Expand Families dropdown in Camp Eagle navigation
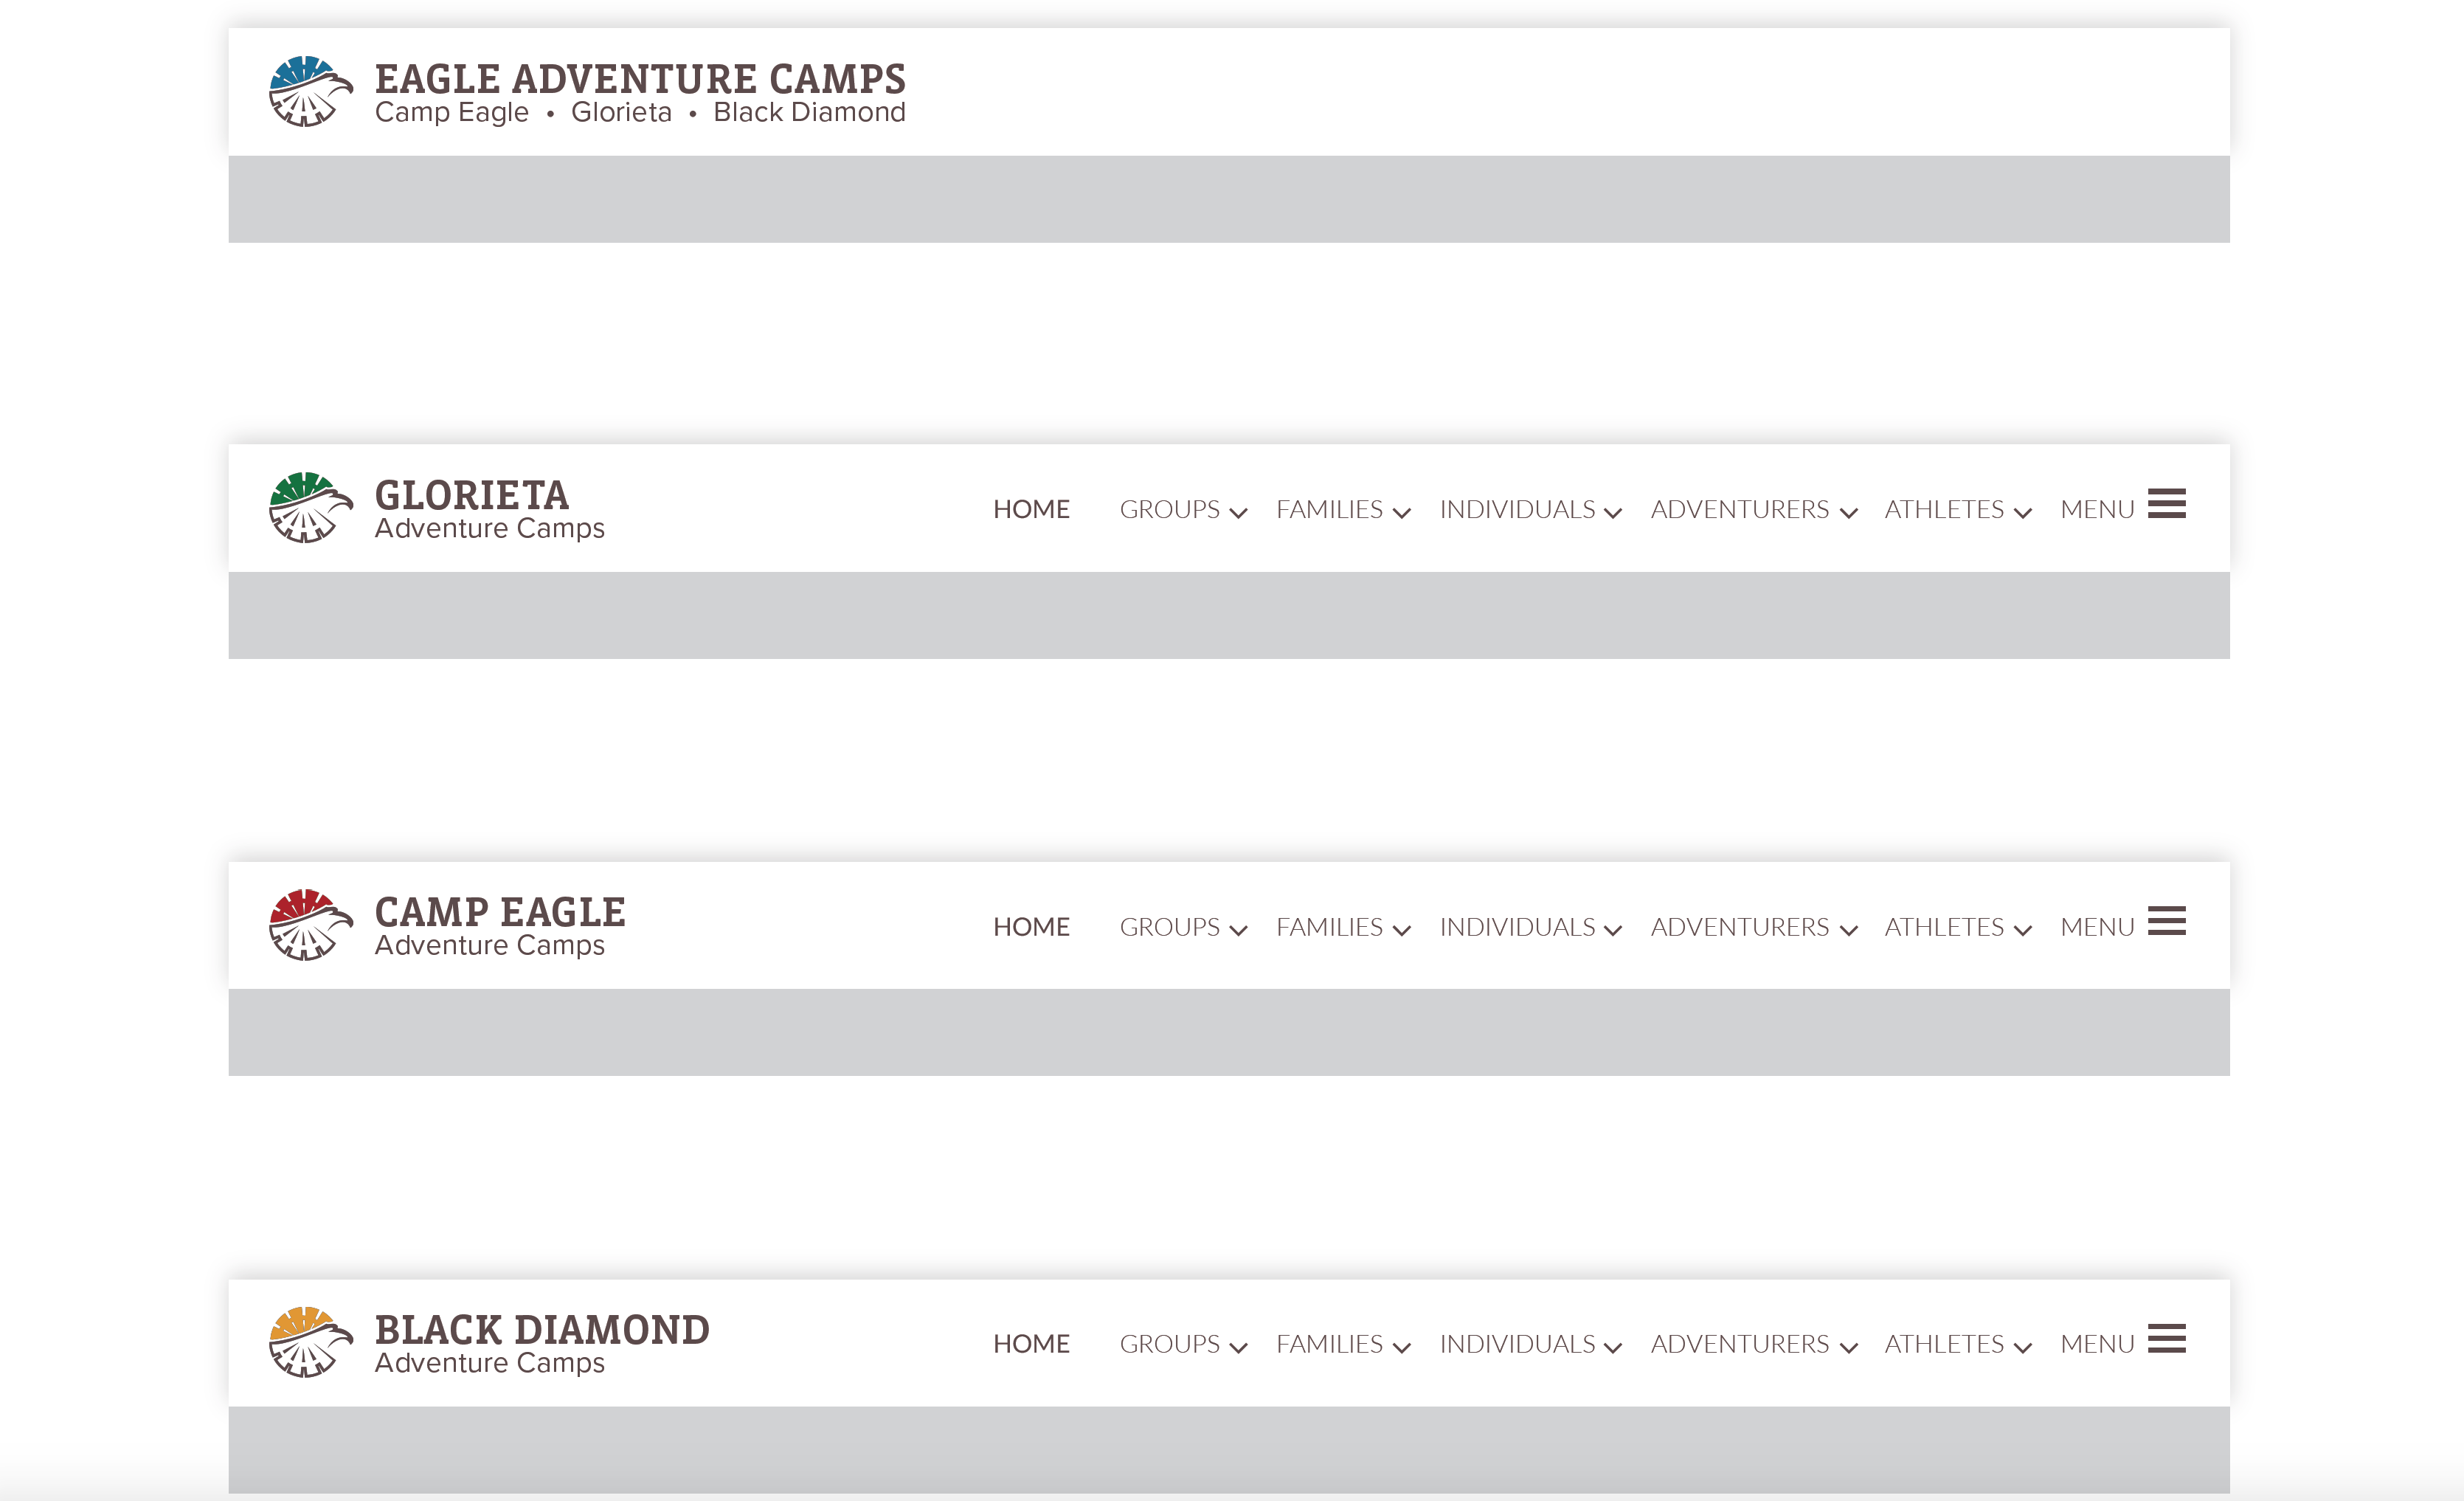The image size is (2464, 1501). (x=1342, y=927)
